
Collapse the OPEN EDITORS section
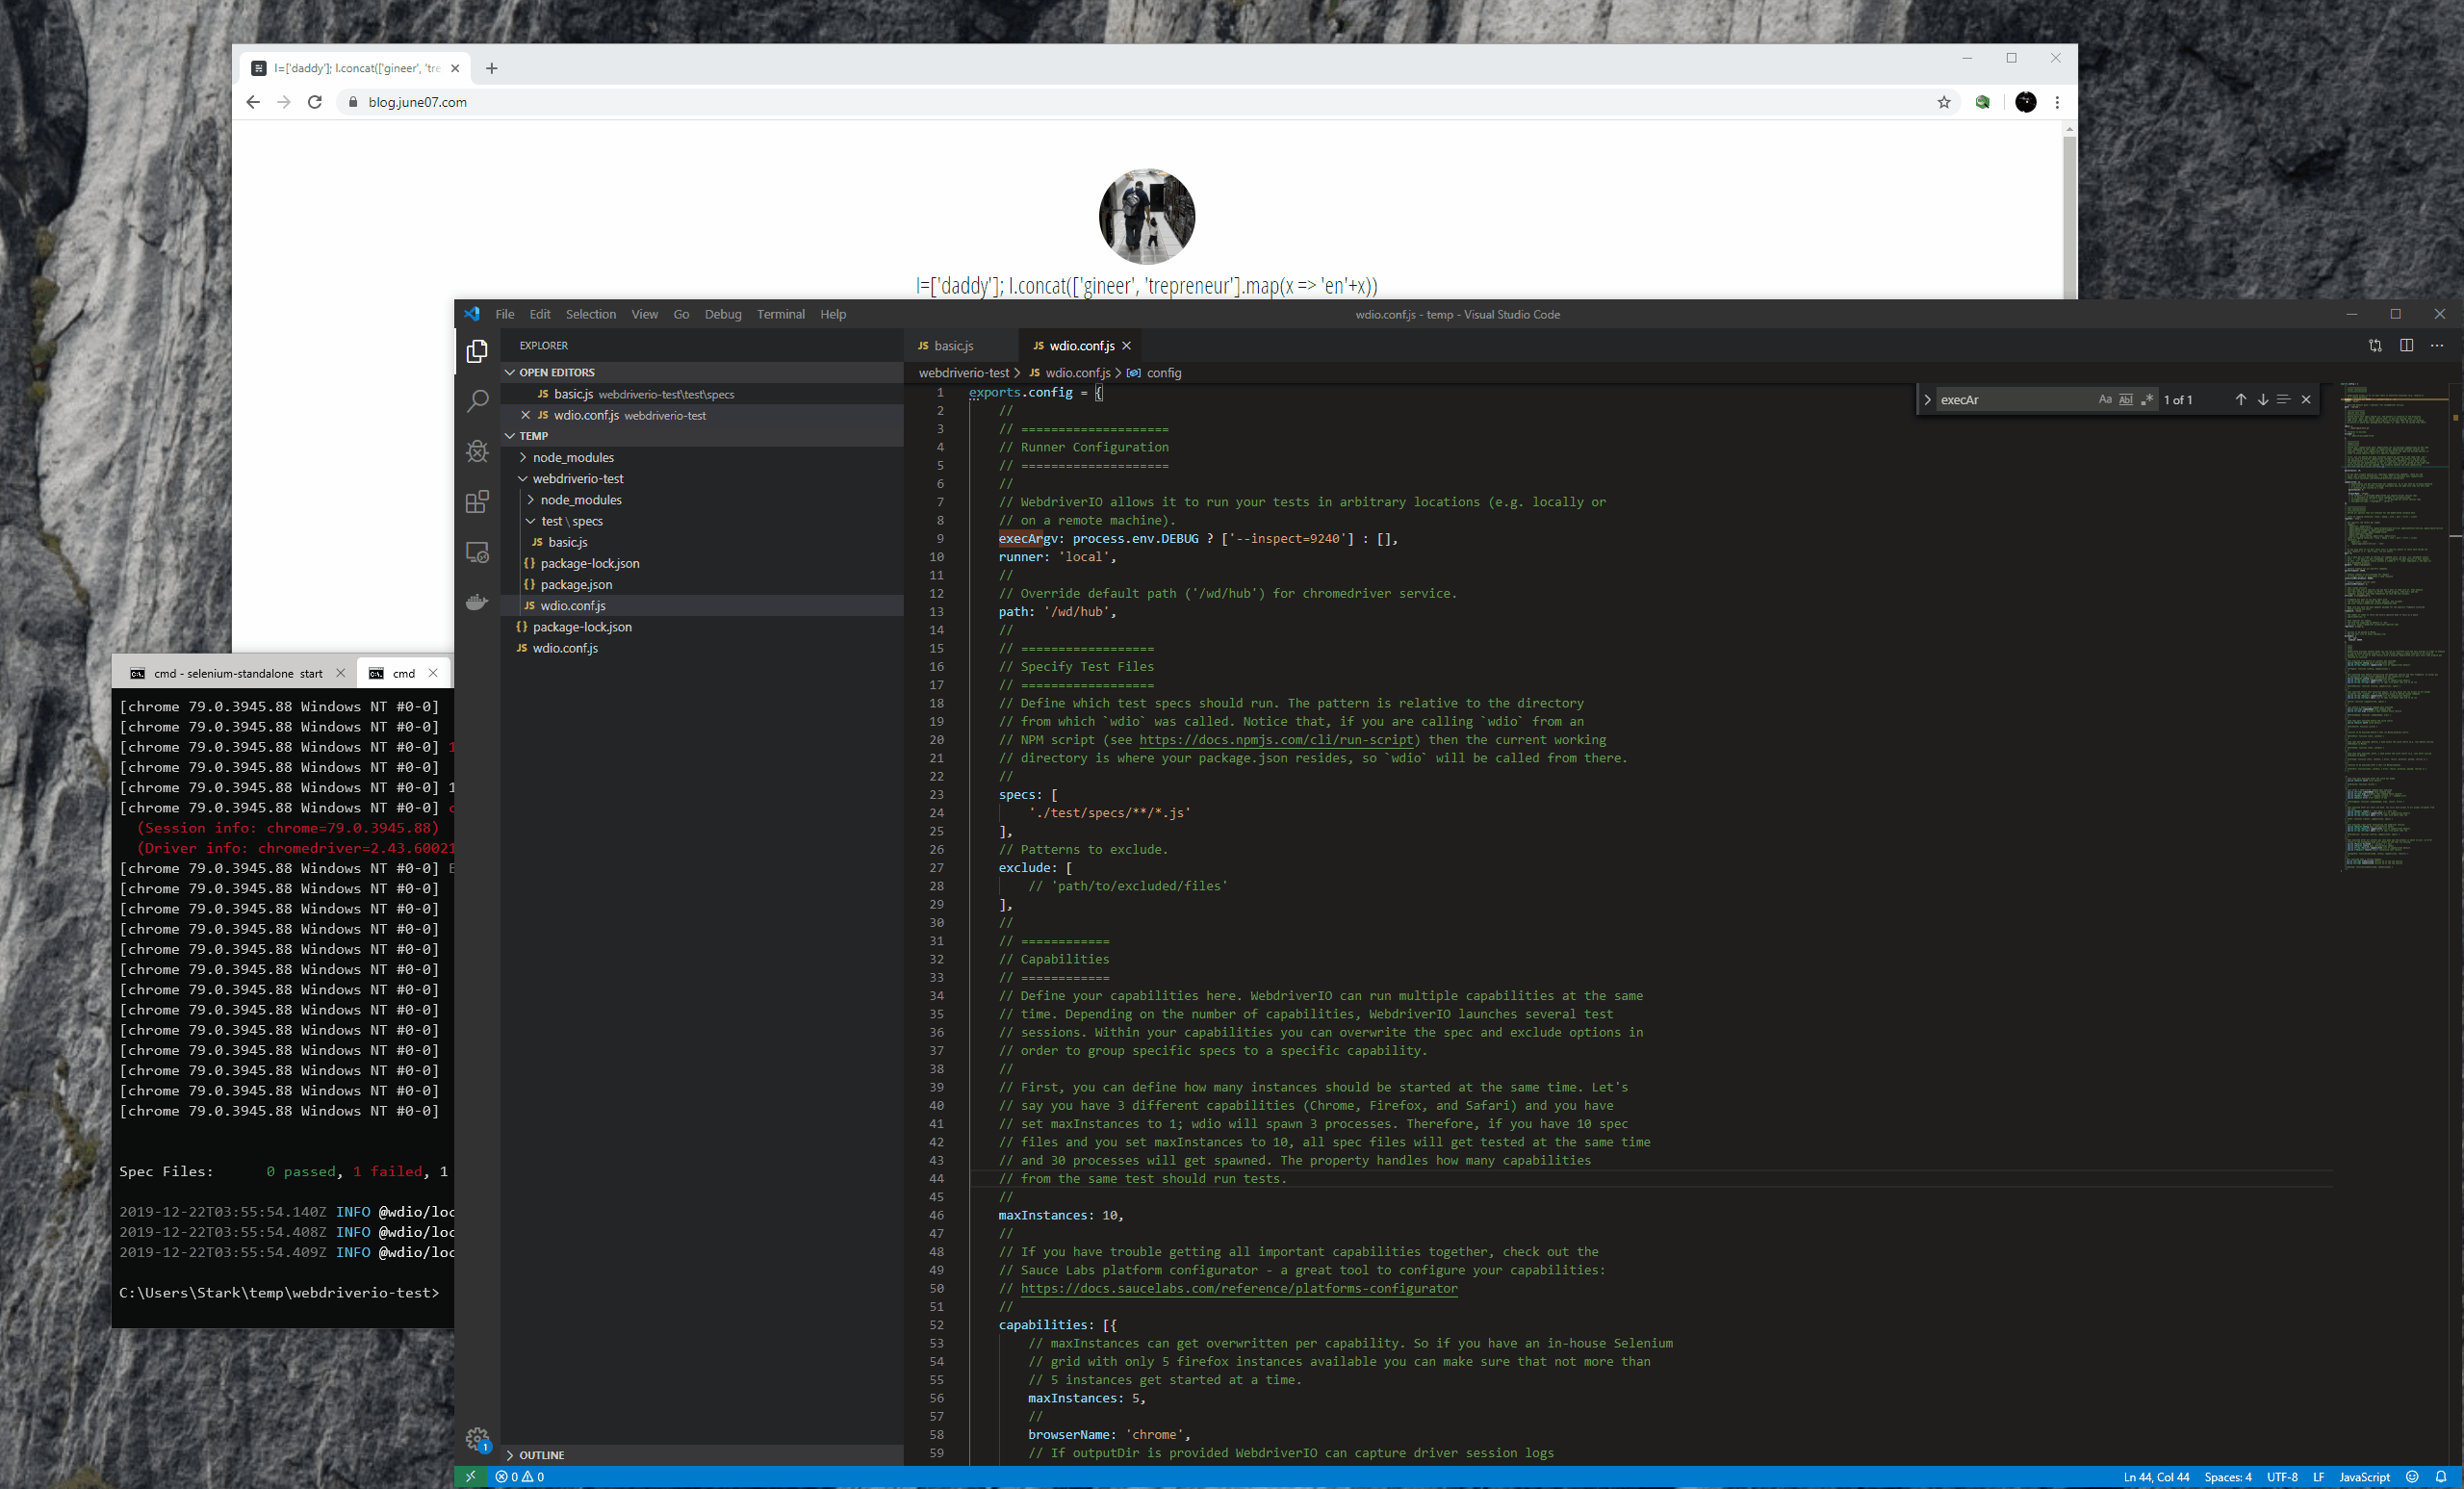(558, 371)
